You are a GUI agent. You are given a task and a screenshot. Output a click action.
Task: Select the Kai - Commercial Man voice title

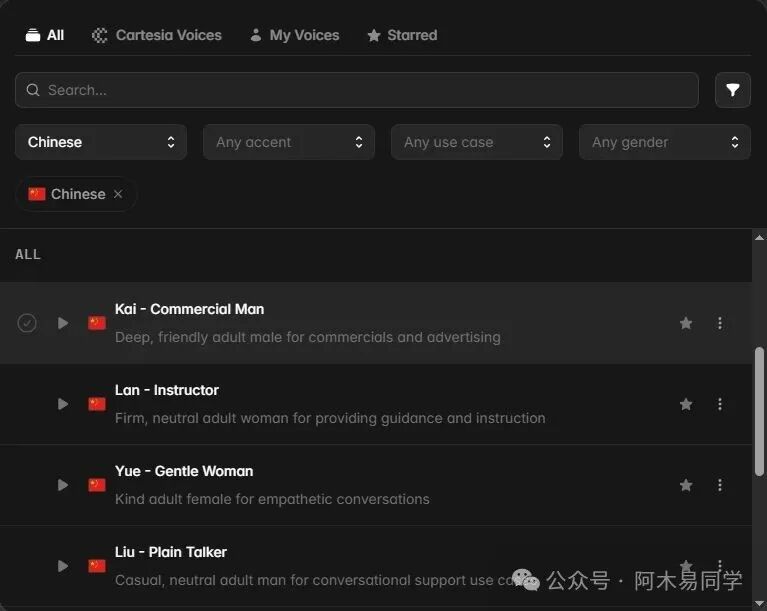189,309
